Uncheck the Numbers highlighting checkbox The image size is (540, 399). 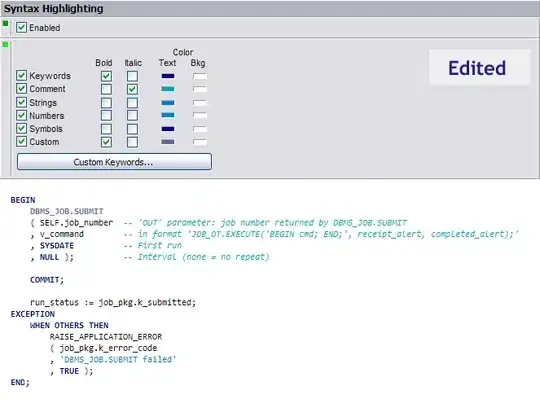pyautogui.click(x=21, y=115)
